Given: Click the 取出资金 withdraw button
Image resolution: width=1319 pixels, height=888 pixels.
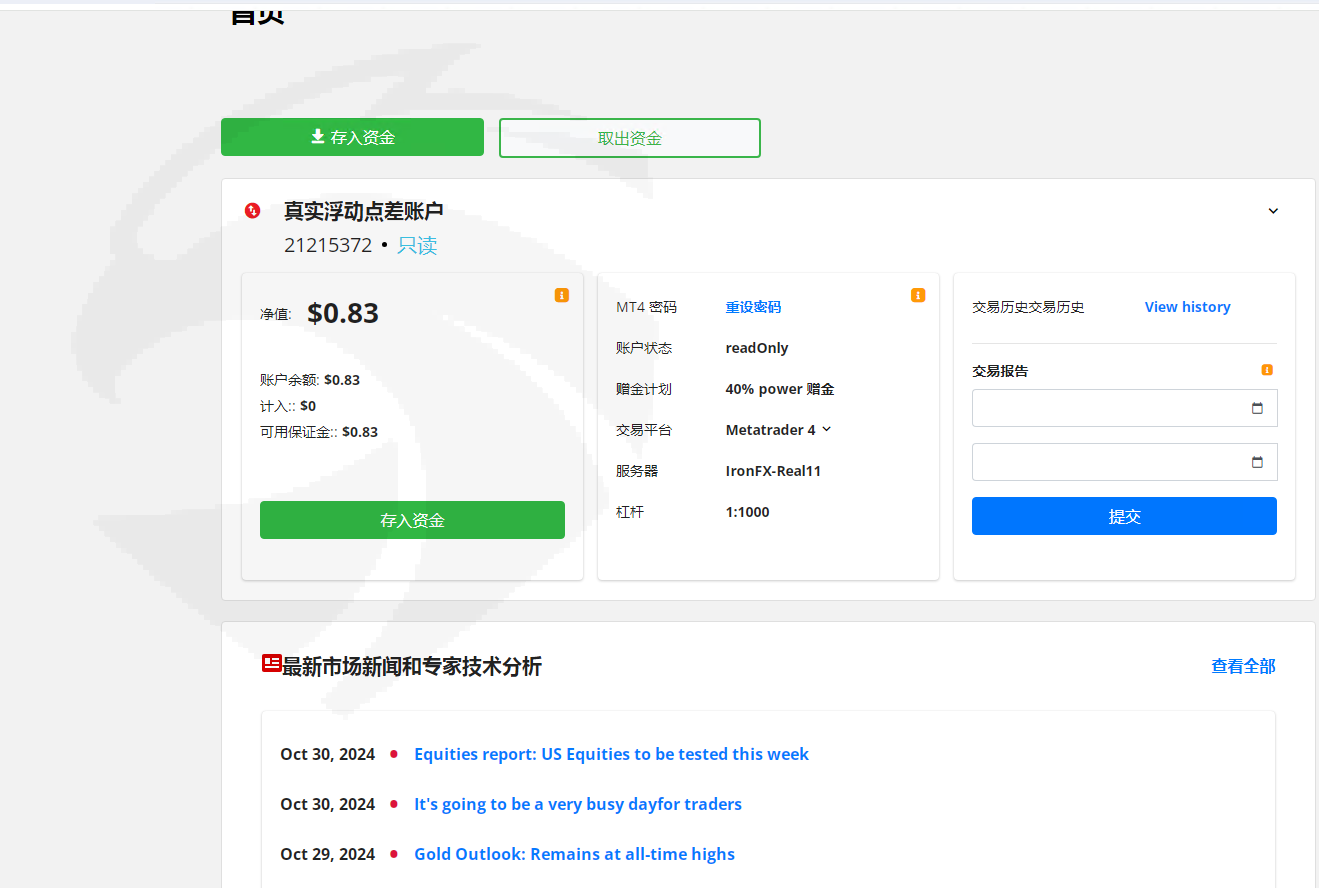Looking at the screenshot, I should click(630, 138).
